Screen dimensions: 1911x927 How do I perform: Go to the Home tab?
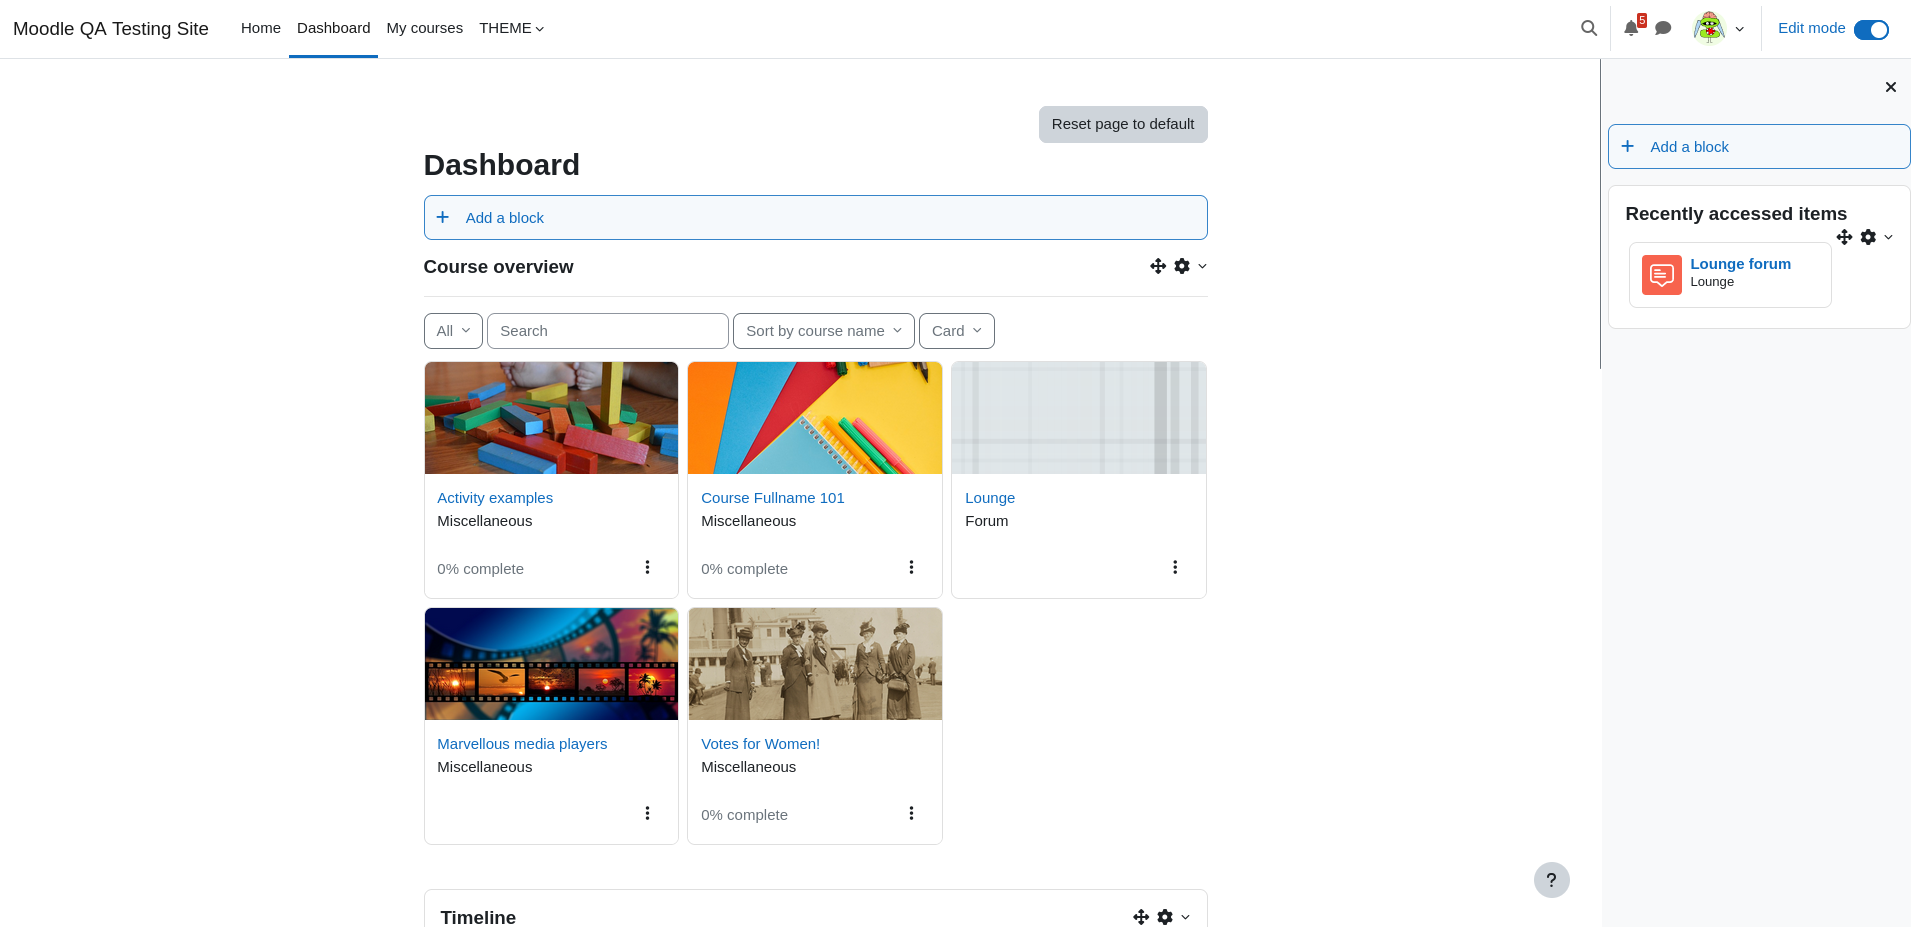tap(260, 28)
